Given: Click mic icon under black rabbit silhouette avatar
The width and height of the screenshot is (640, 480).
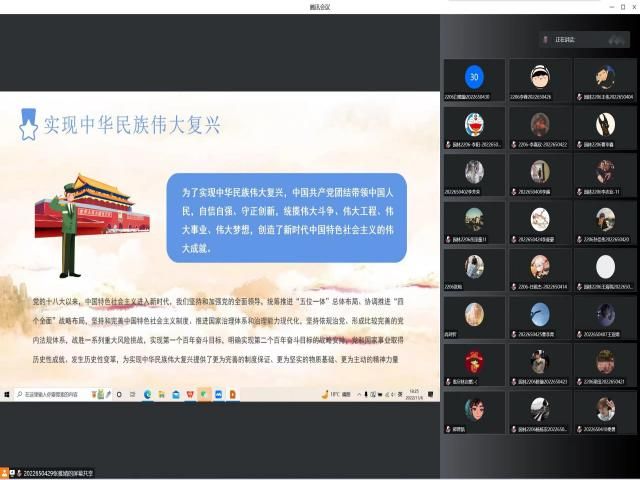Looking at the screenshot, I should point(579,144).
